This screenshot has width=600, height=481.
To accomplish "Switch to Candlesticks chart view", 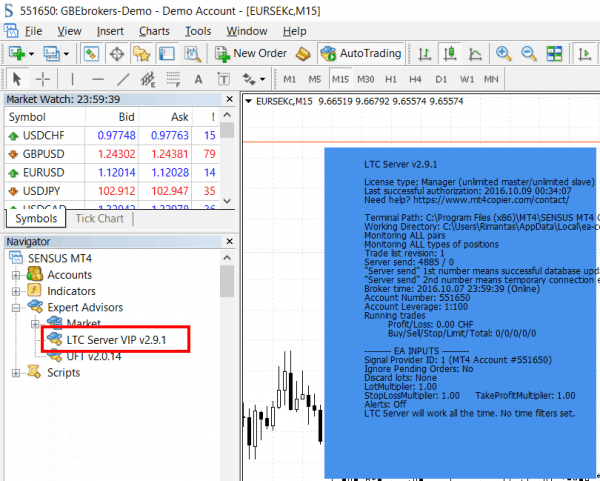I will 450,54.
